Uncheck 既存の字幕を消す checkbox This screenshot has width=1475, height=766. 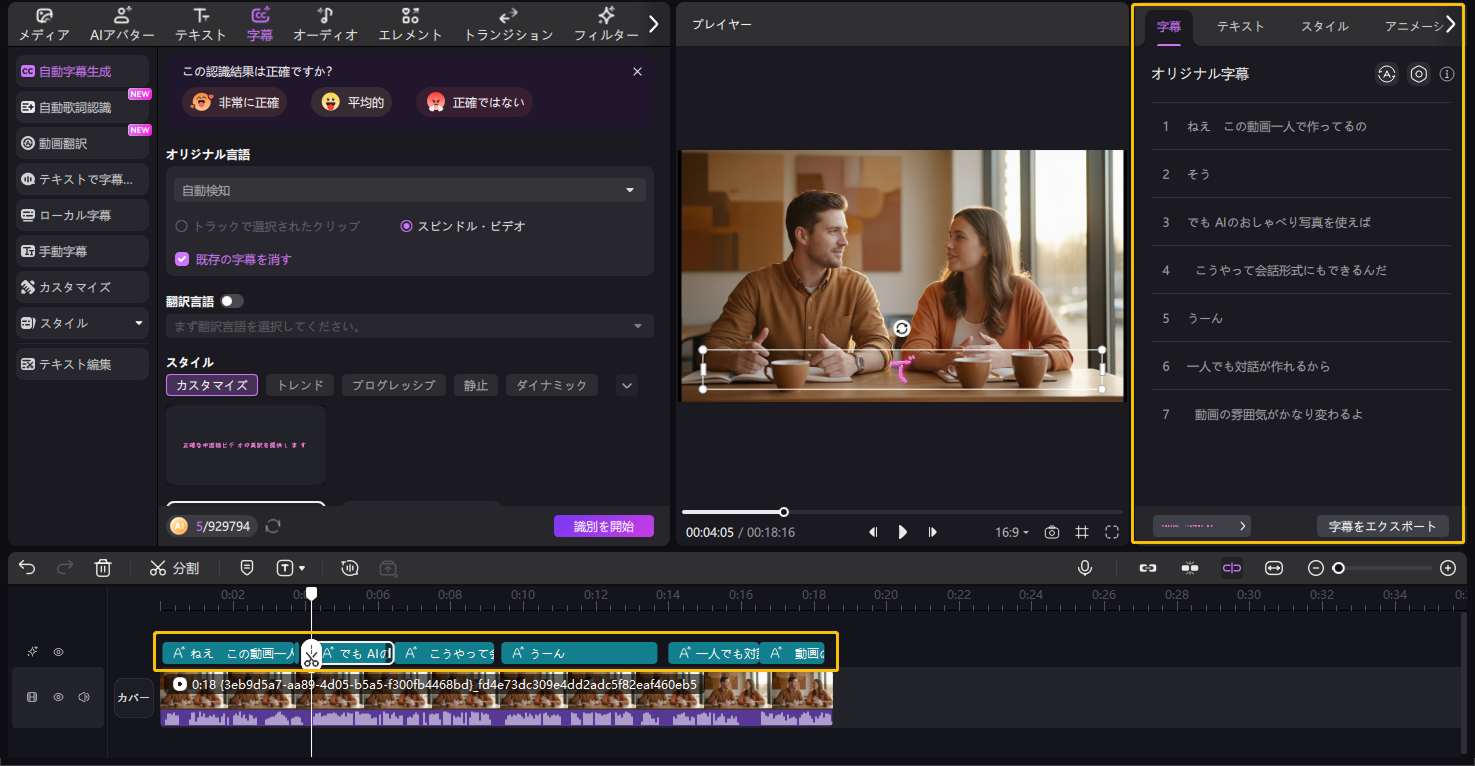click(182, 259)
